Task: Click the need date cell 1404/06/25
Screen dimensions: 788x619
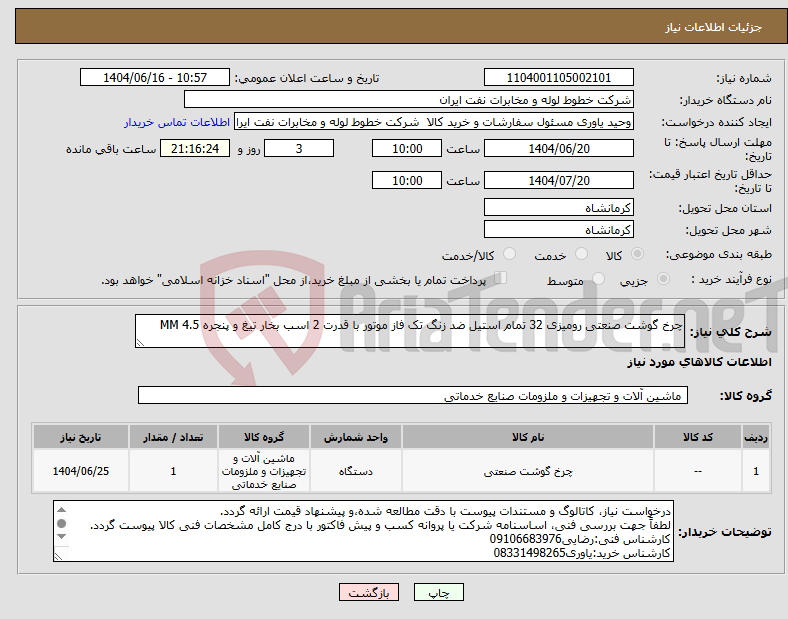Action: tap(81, 471)
